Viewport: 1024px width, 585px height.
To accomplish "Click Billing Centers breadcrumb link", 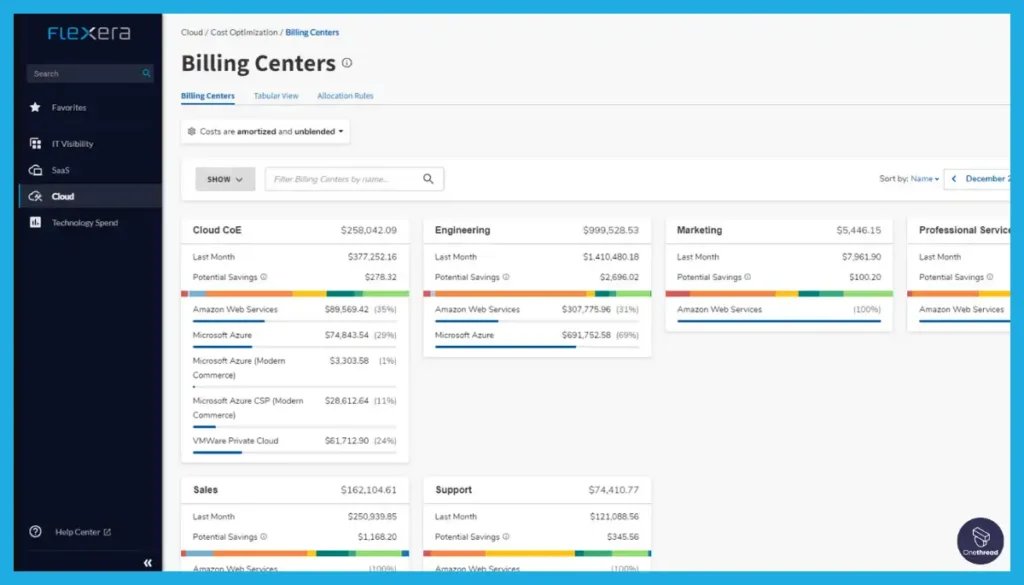I will pos(312,32).
